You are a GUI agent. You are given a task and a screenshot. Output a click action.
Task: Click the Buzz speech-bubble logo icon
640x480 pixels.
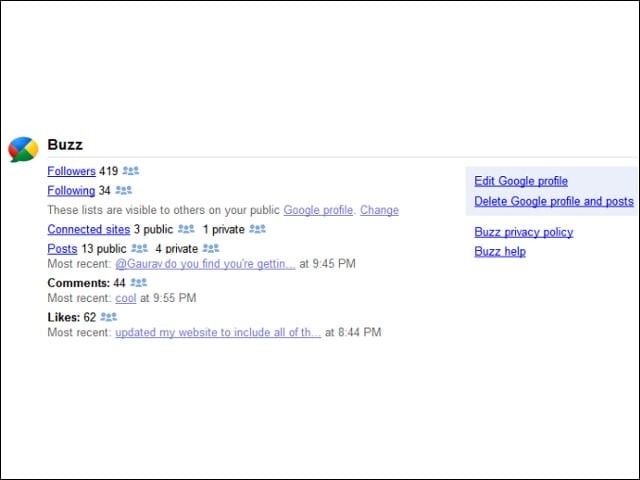(23, 149)
